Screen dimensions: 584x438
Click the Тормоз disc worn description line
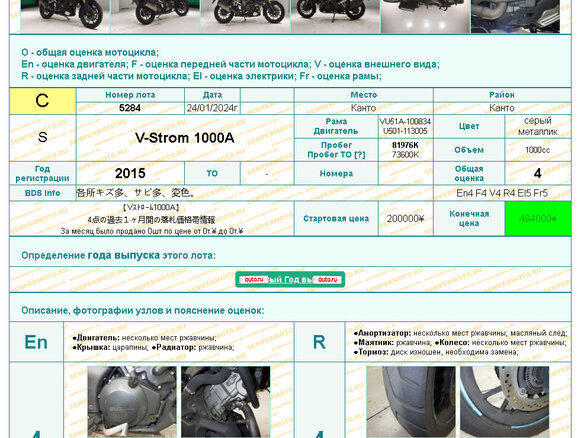436,352
